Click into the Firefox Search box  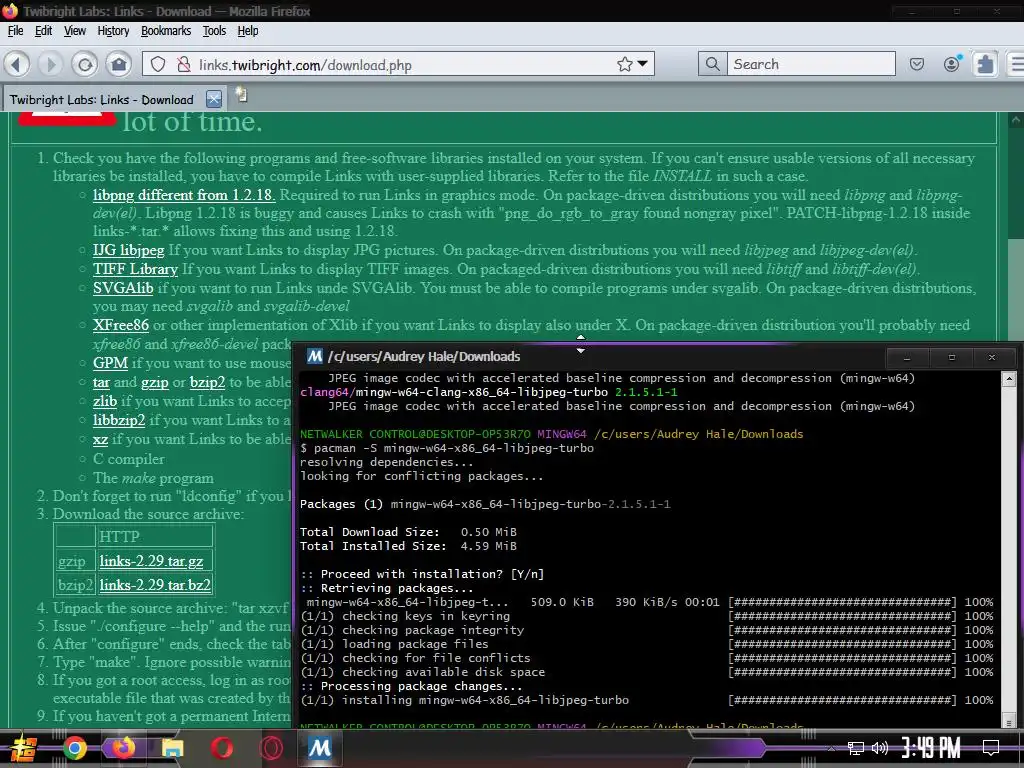point(811,64)
